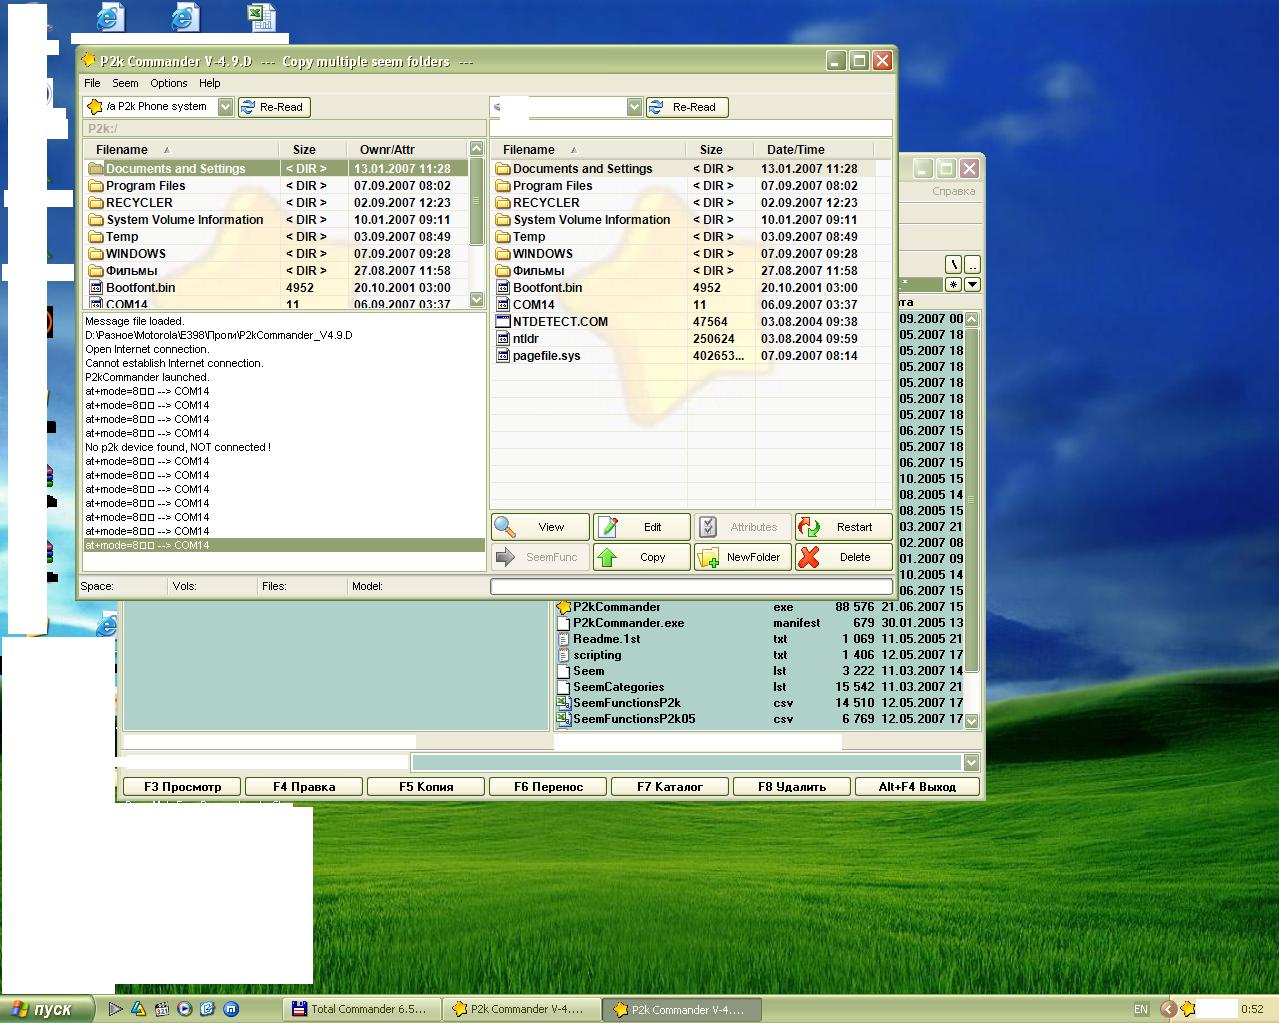Click pagefile.sys file icon in right panel
The image size is (1279, 1023).
point(504,356)
